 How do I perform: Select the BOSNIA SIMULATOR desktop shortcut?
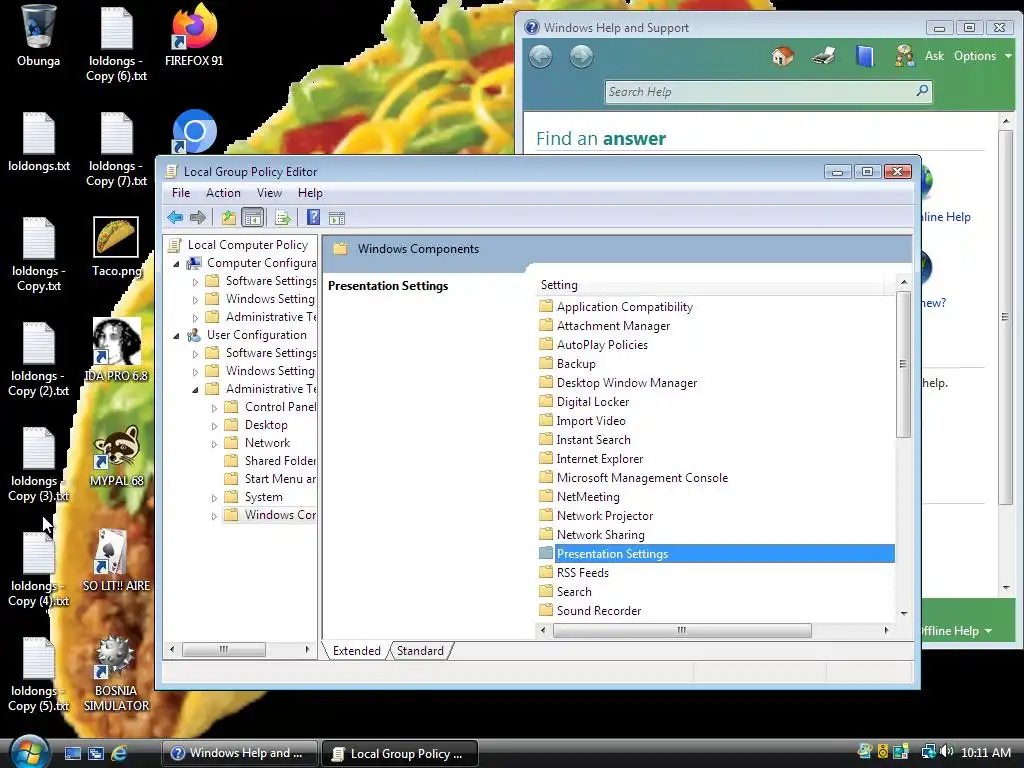116,673
